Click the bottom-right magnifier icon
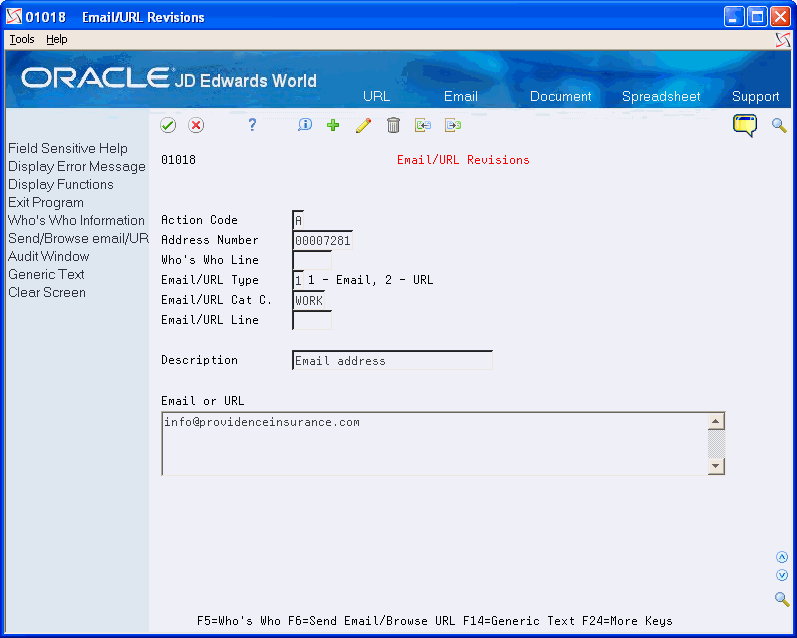The image size is (797, 638). pos(782,599)
